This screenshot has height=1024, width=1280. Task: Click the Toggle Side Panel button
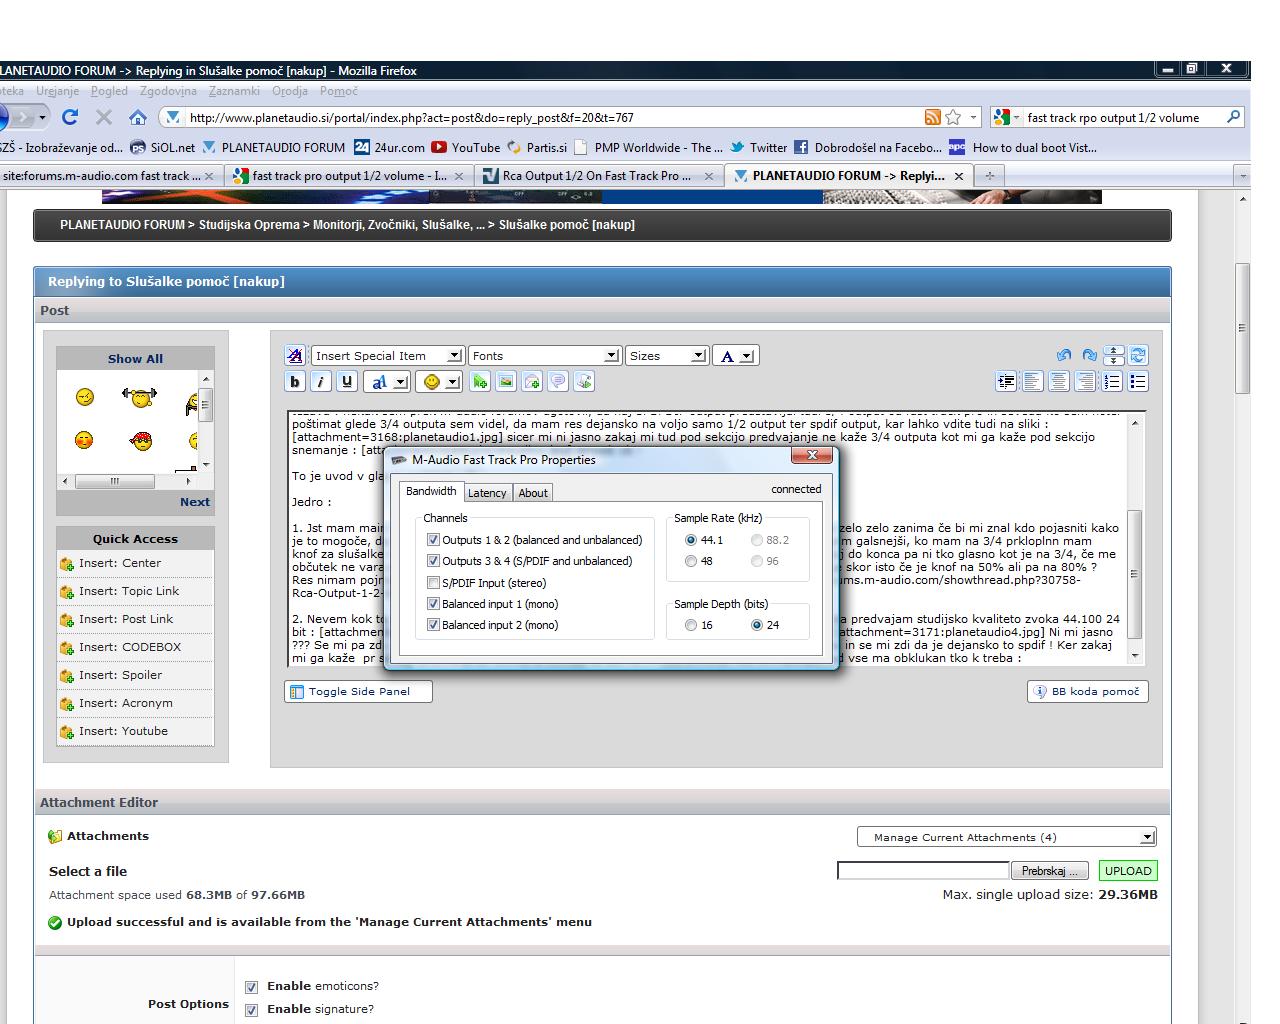pyautogui.click(x=358, y=691)
